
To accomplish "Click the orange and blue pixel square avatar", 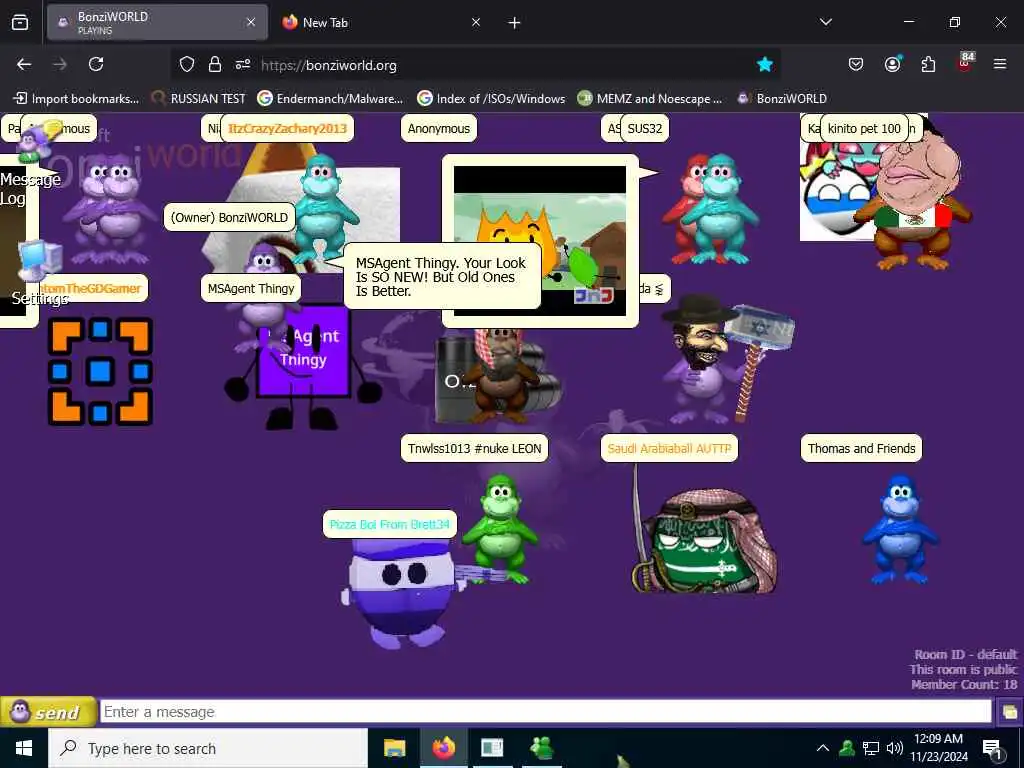I will coord(100,371).
